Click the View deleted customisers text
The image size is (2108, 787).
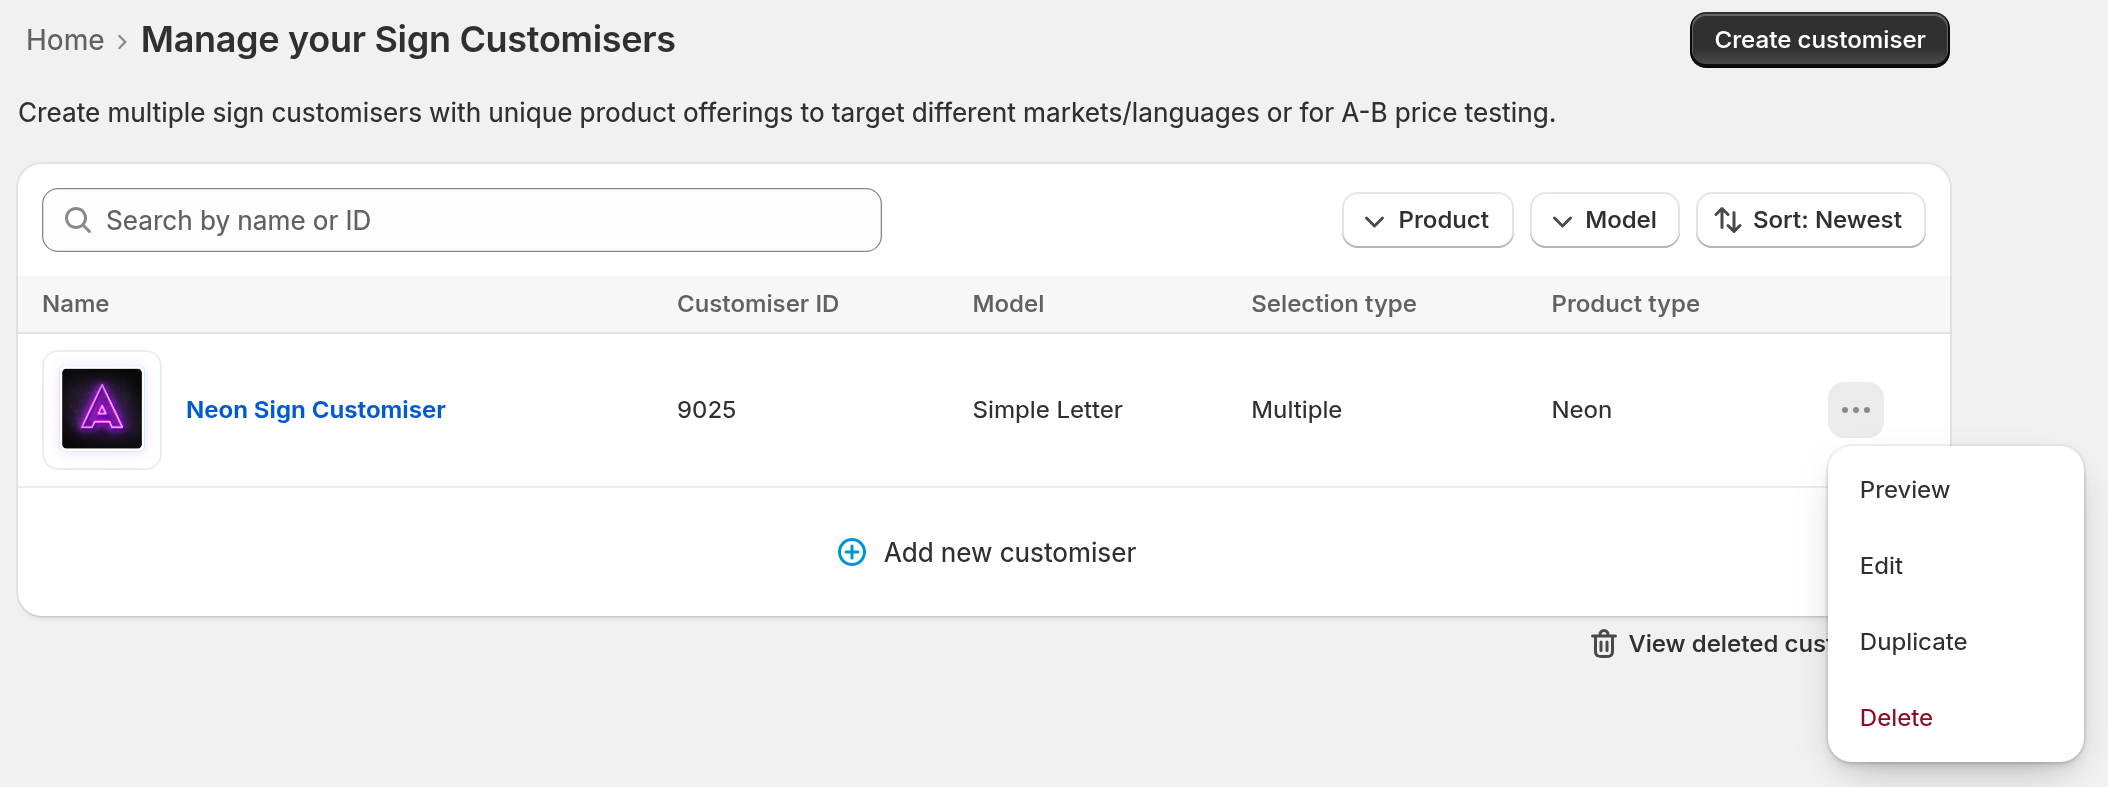(x=1728, y=643)
